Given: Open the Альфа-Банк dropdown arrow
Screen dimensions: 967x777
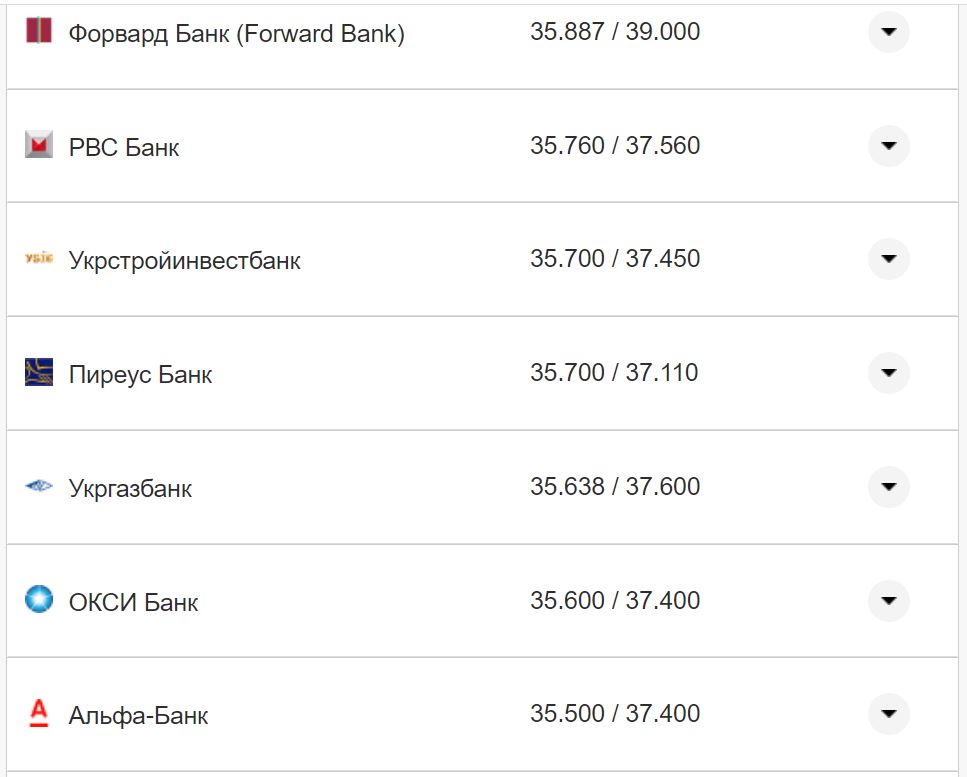Looking at the screenshot, I should [x=888, y=714].
